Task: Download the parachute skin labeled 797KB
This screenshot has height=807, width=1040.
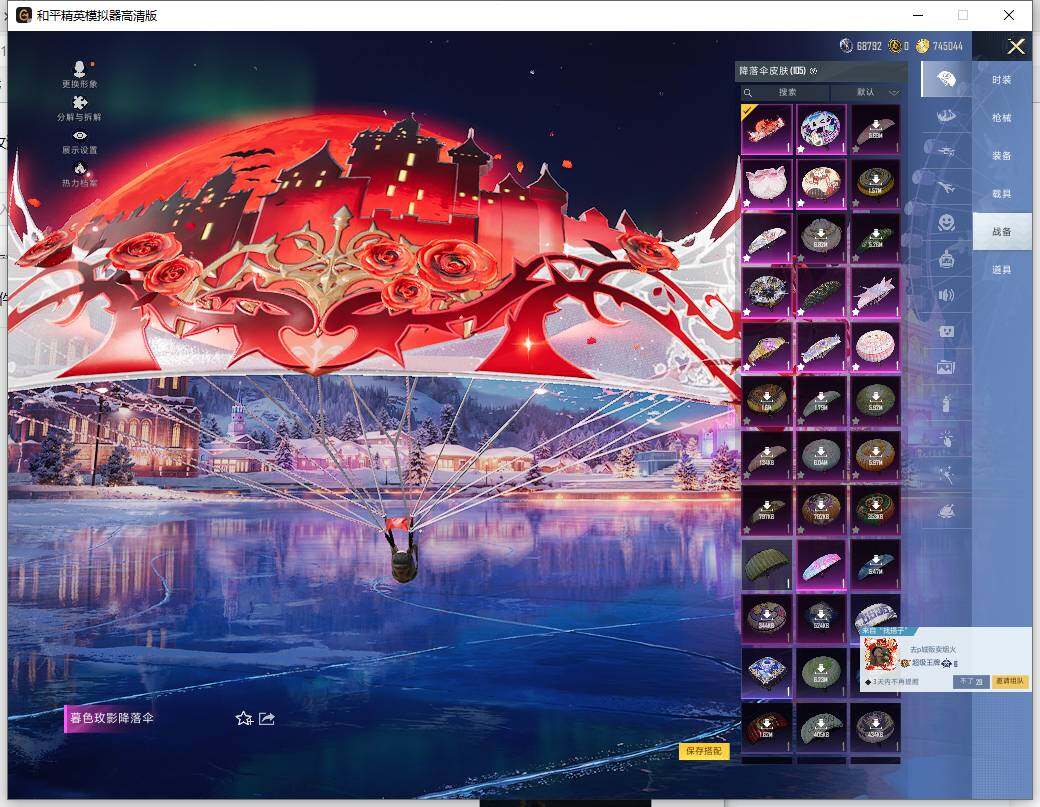Action: point(767,510)
